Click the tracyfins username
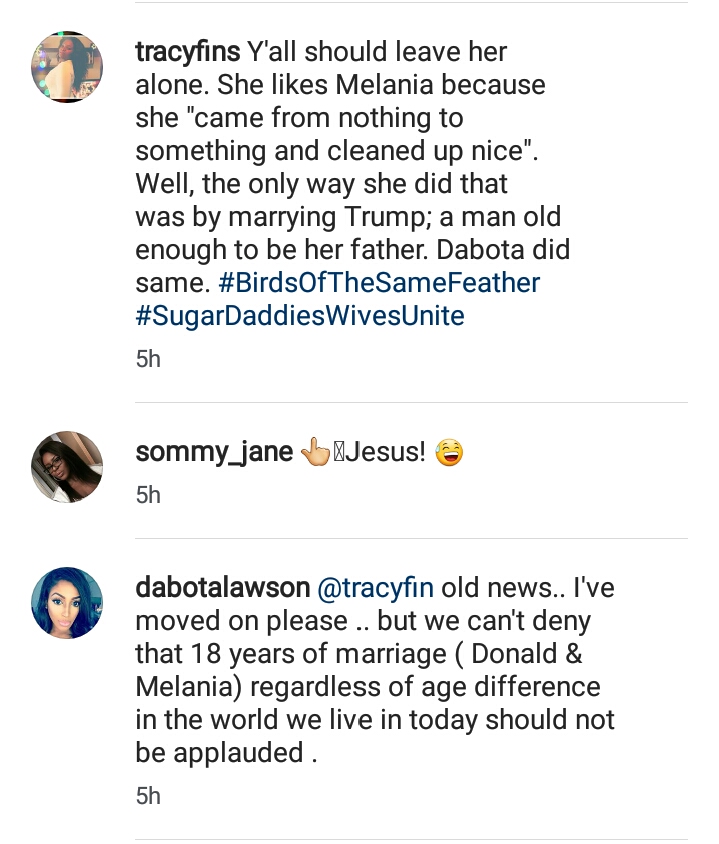Screen dimensions: 719x844 click(x=187, y=53)
